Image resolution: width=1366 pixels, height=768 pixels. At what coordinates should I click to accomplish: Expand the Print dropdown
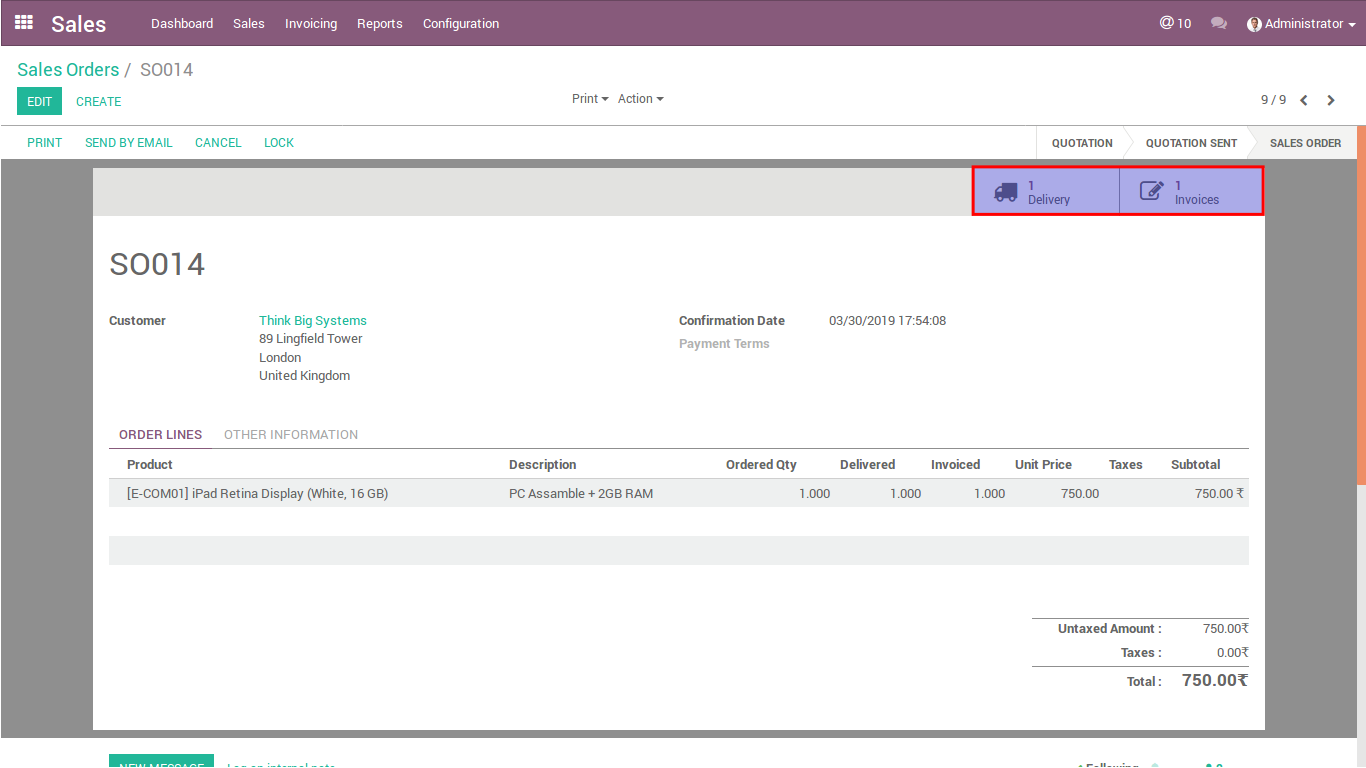click(x=590, y=99)
